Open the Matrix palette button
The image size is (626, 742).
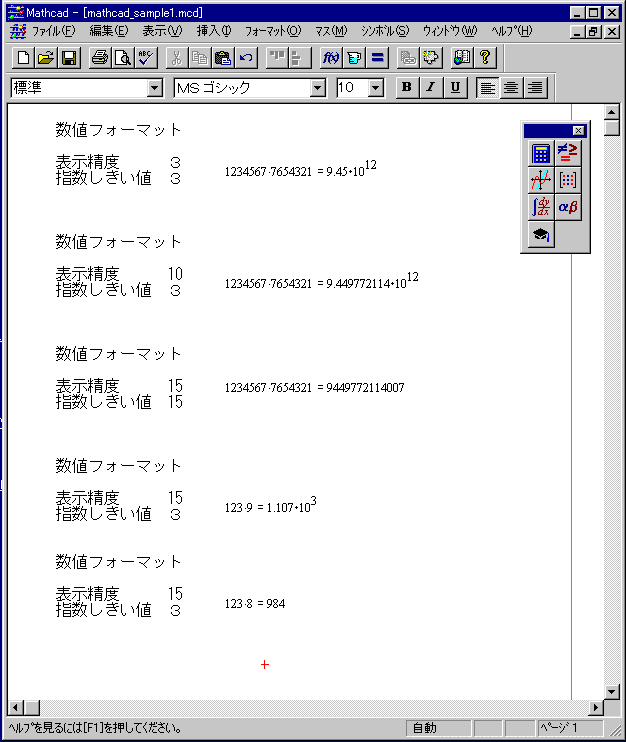pyautogui.click(x=568, y=180)
